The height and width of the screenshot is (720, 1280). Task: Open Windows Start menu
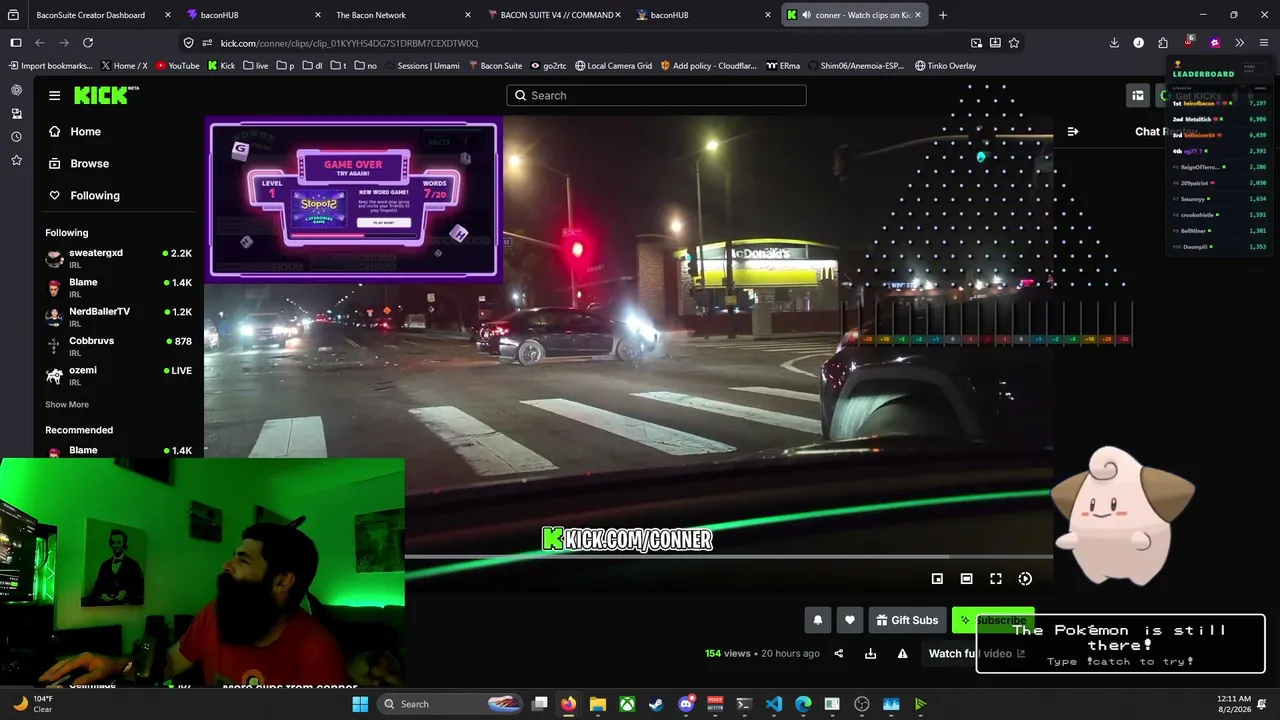coord(360,704)
